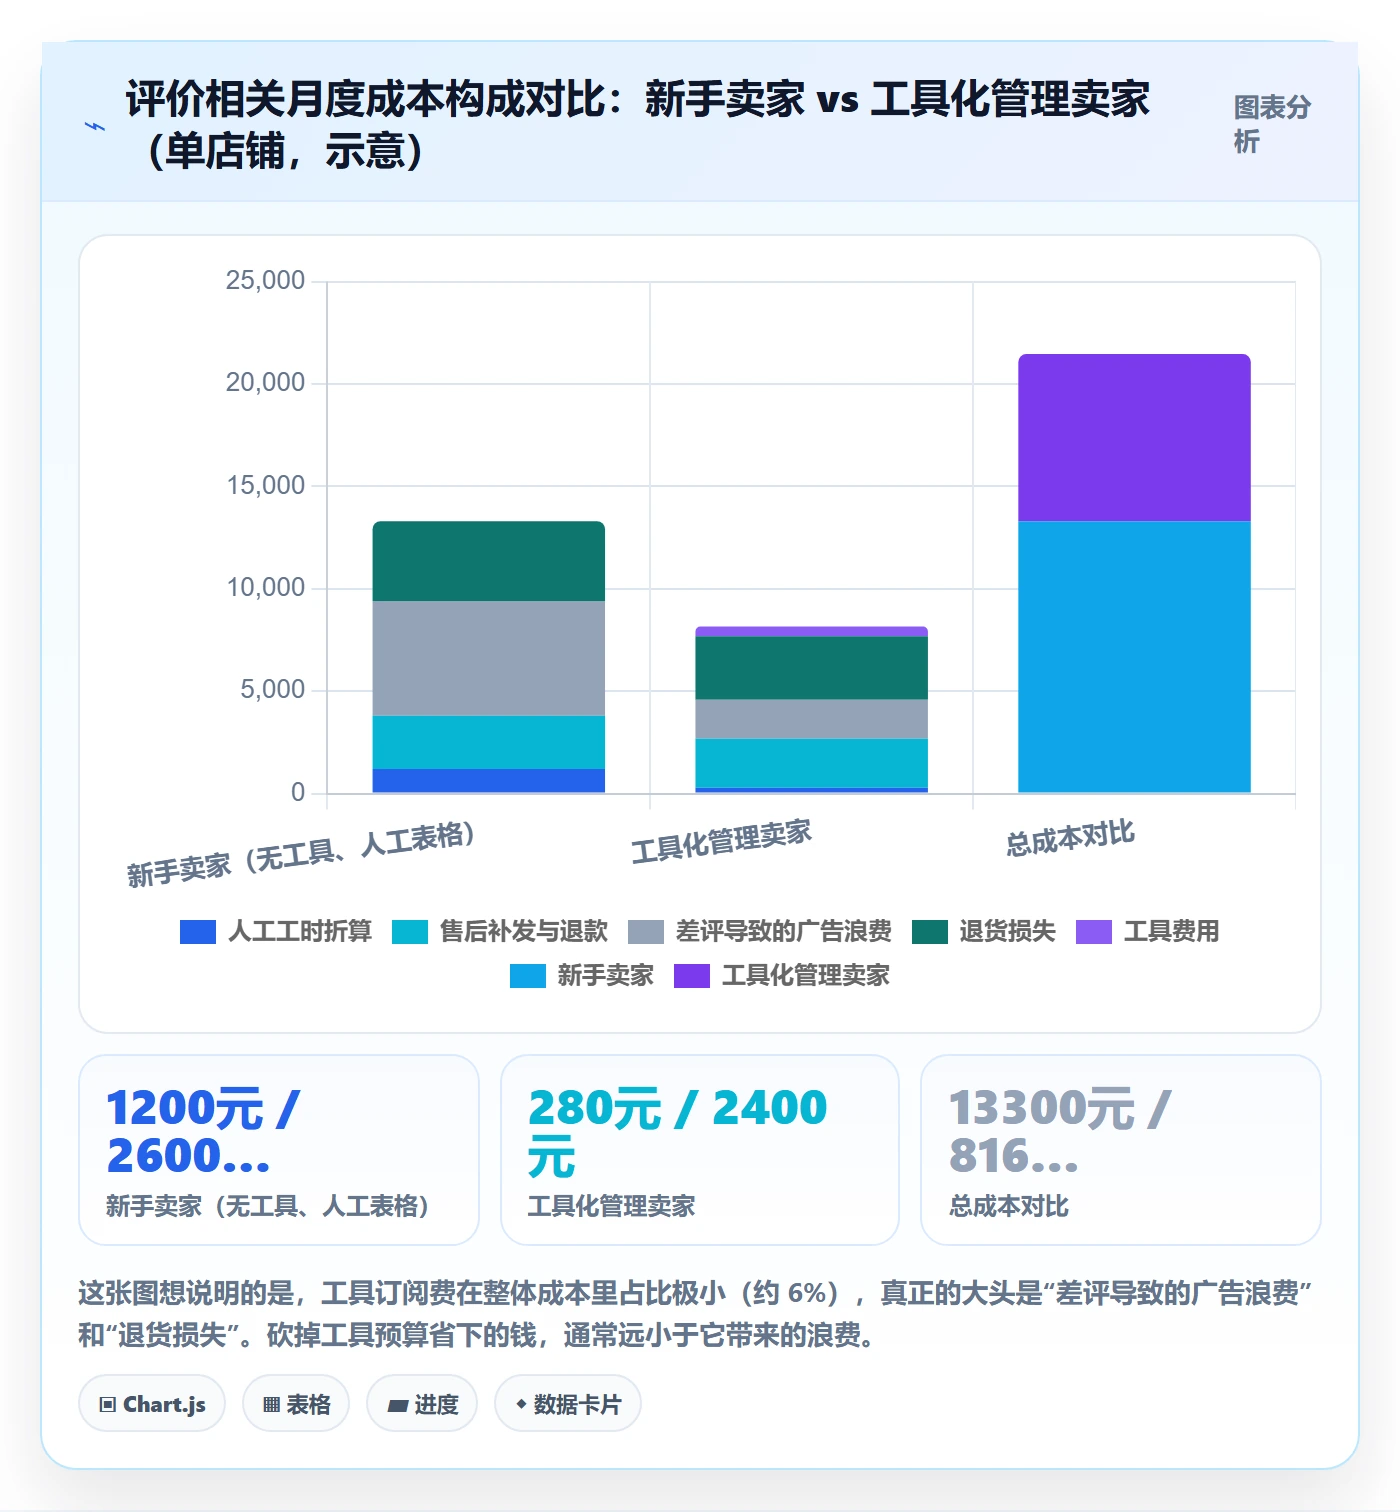The height and width of the screenshot is (1512, 1400).
Task: Select the 进度 tag
Action: coord(422,1404)
